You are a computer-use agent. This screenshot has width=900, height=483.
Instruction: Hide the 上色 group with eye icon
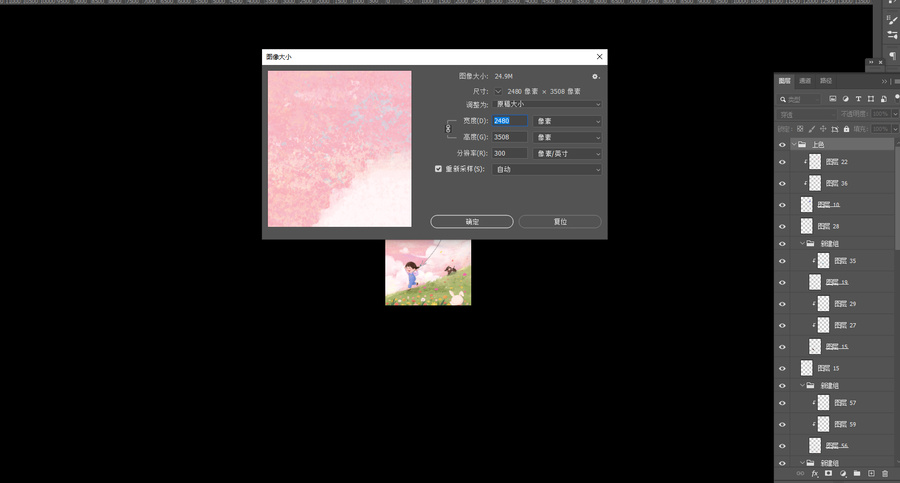click(x=782, y=145)
